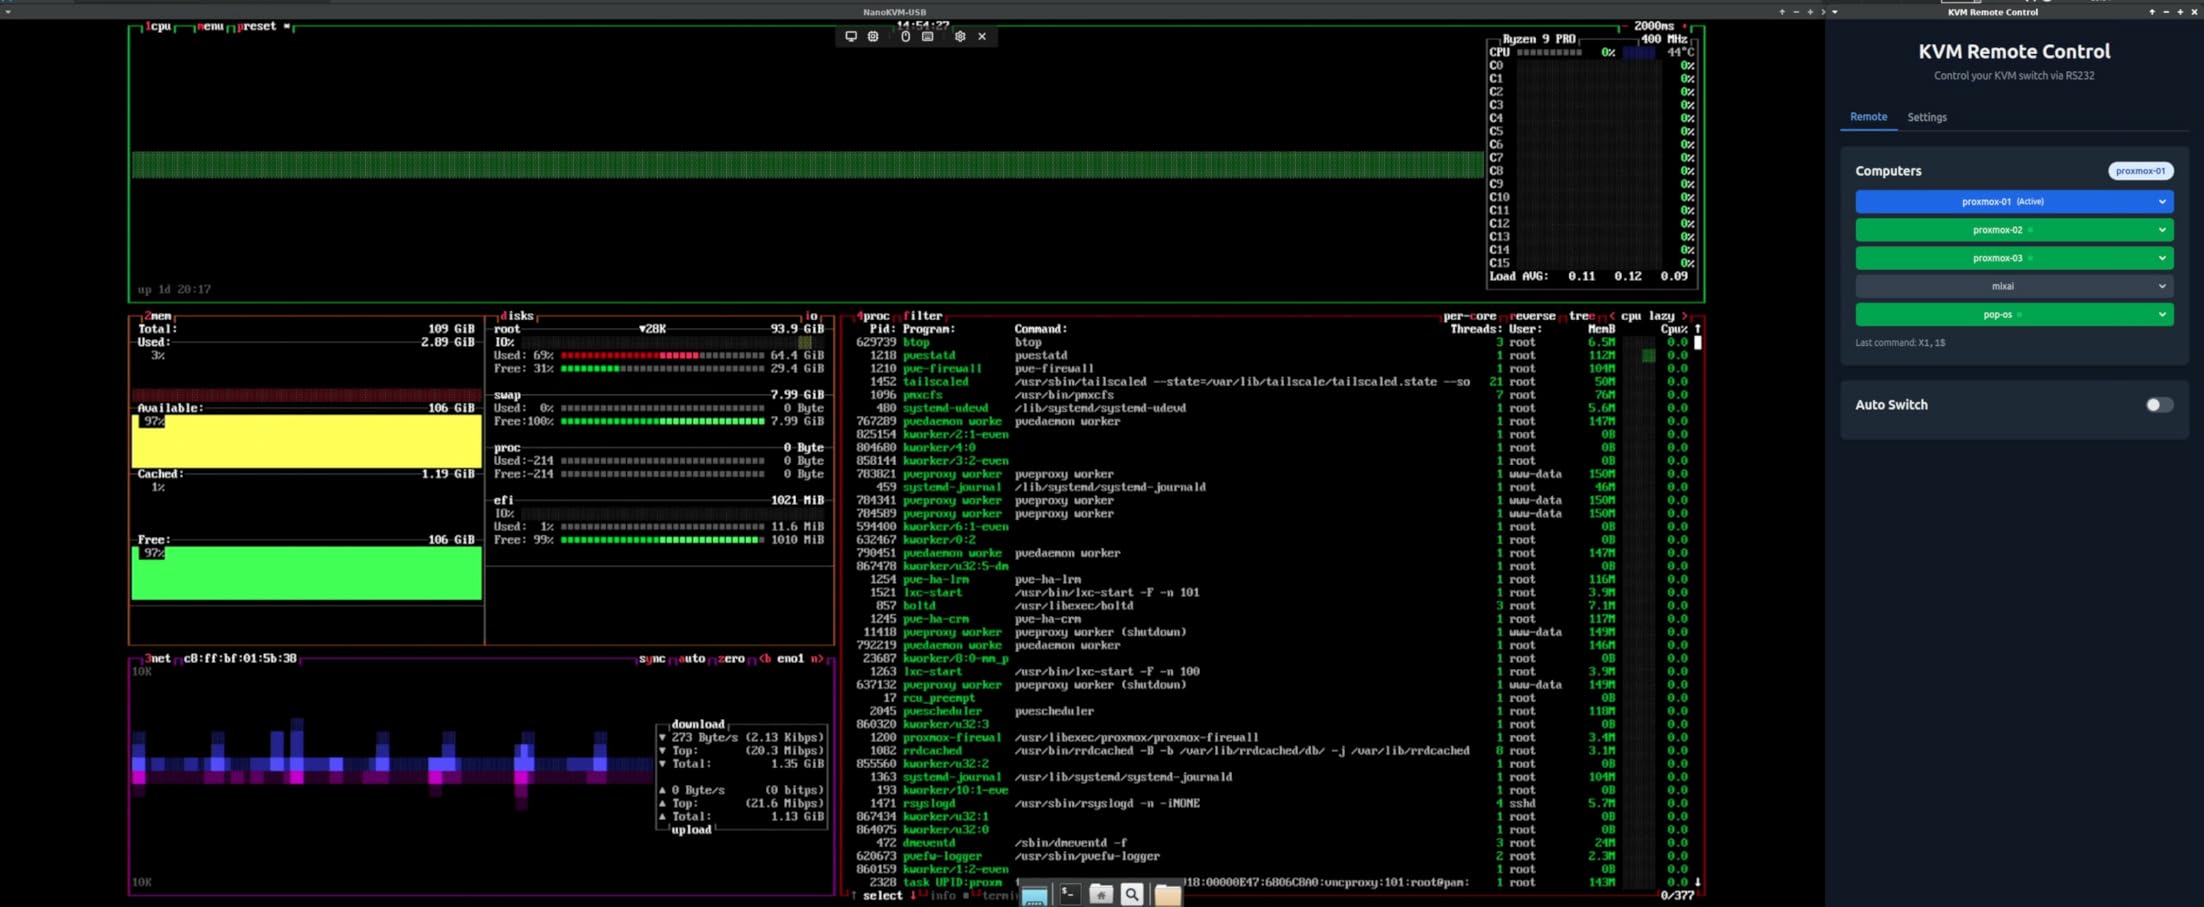Expand the proxmox-01 chevron
This screenshot has height=907, width=2204.
2162,202
